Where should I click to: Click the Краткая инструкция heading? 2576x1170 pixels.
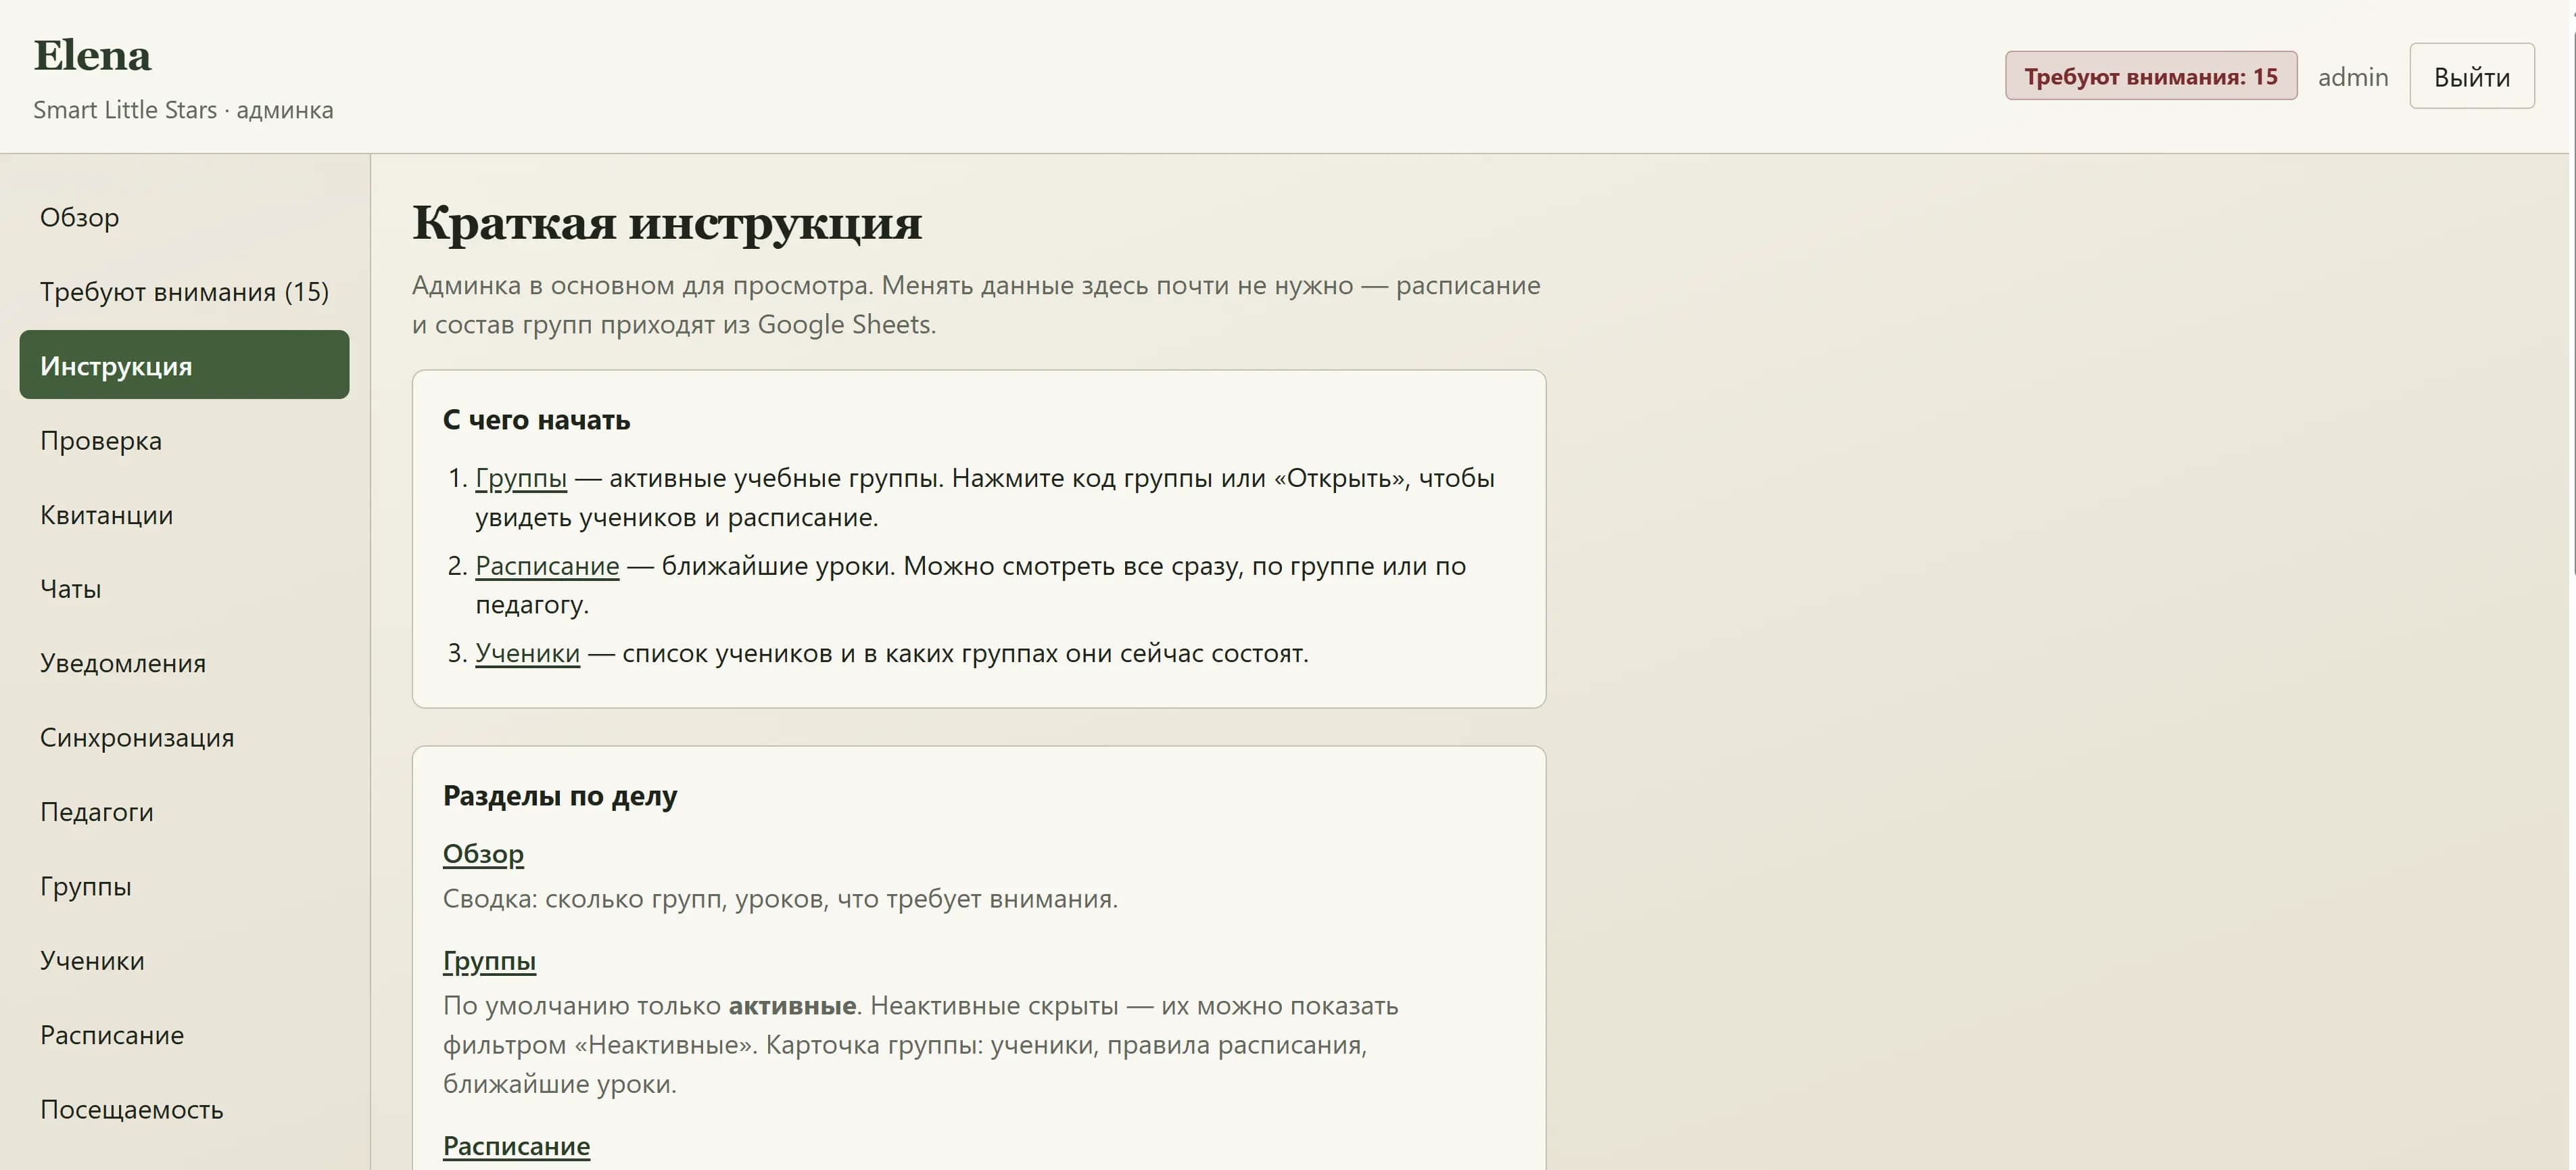(667, 222)
